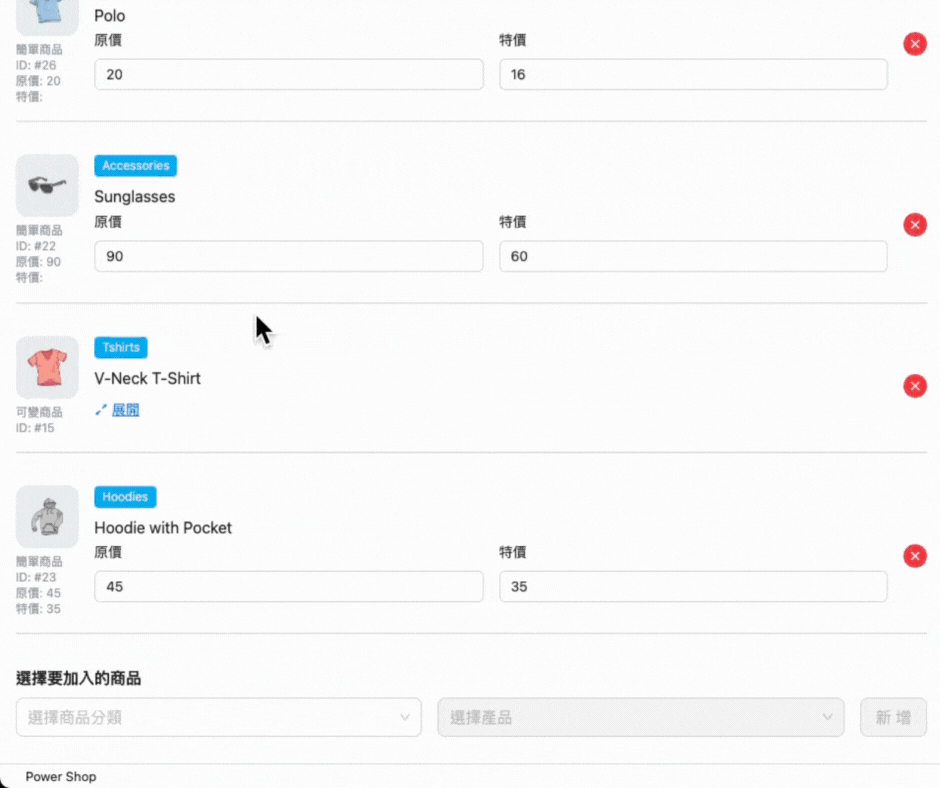
Task: Click Polo's 特價 price field showing 16
Action: tap(693, 73)
